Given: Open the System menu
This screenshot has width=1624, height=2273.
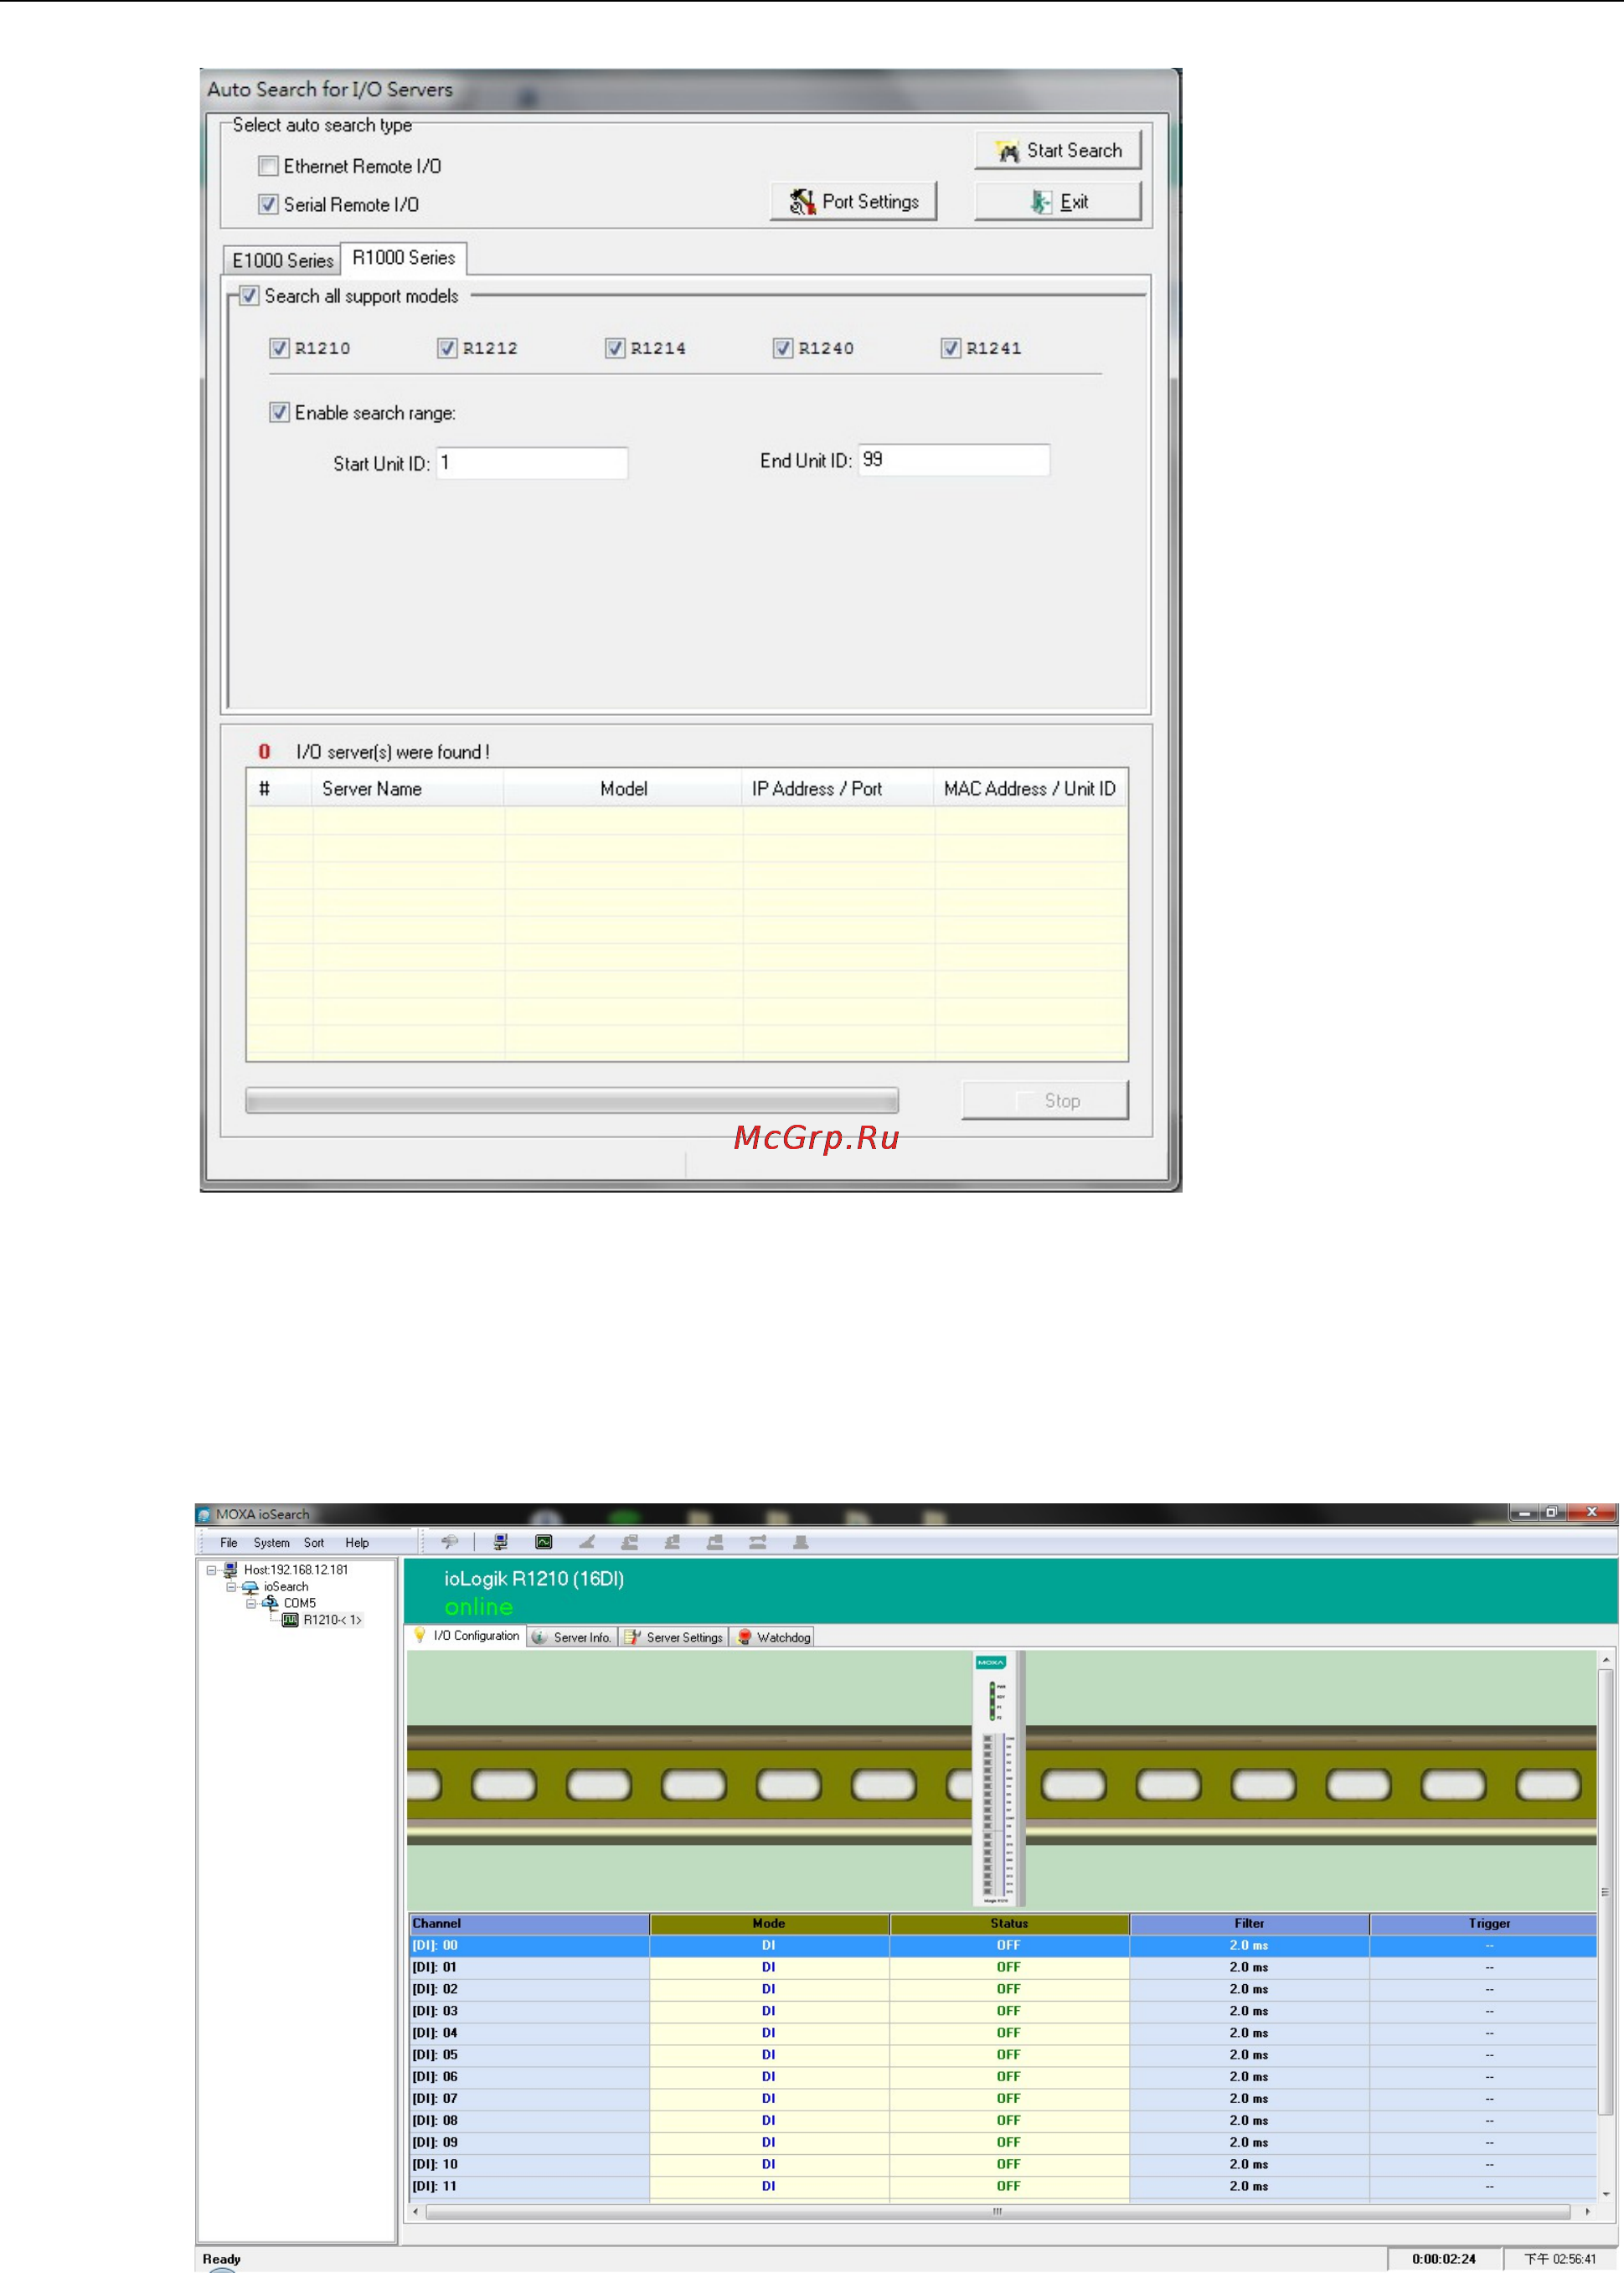Looking at the screenshot, I should click(271, 1543).
